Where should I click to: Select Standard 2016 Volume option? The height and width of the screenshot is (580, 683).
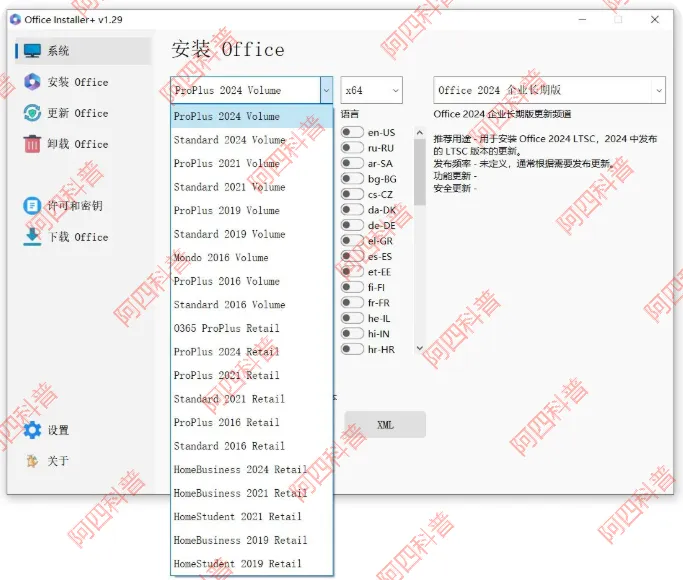pyautogui.click(x=252, y=304)
